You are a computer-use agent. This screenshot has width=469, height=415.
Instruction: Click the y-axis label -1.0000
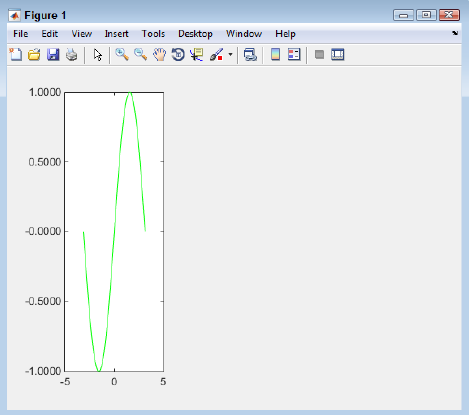[x=43, y=371]
